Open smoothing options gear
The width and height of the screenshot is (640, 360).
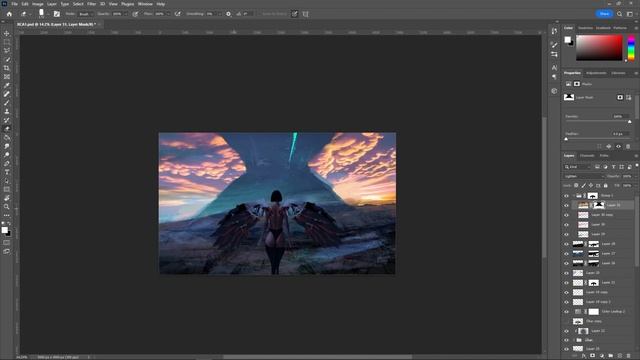tap(228, 14)
